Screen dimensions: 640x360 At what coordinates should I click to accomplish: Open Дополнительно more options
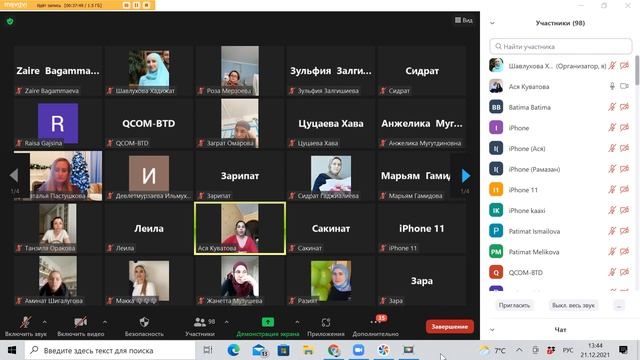tap(376, 327)
